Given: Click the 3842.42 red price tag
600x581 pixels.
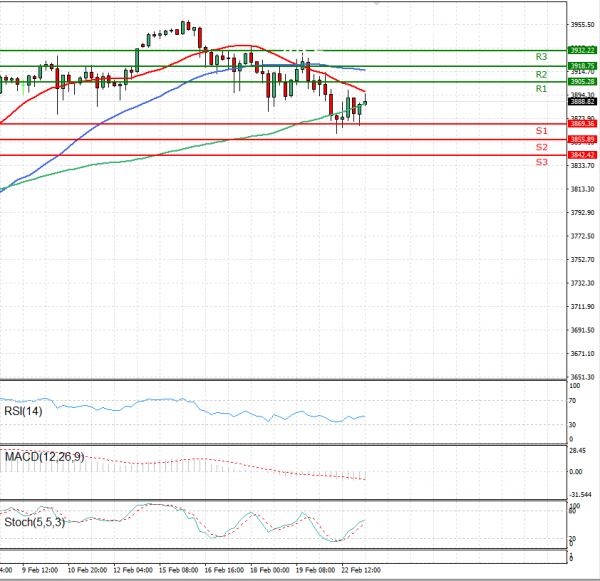Looking at the screenshot, I should pos(582,155).
